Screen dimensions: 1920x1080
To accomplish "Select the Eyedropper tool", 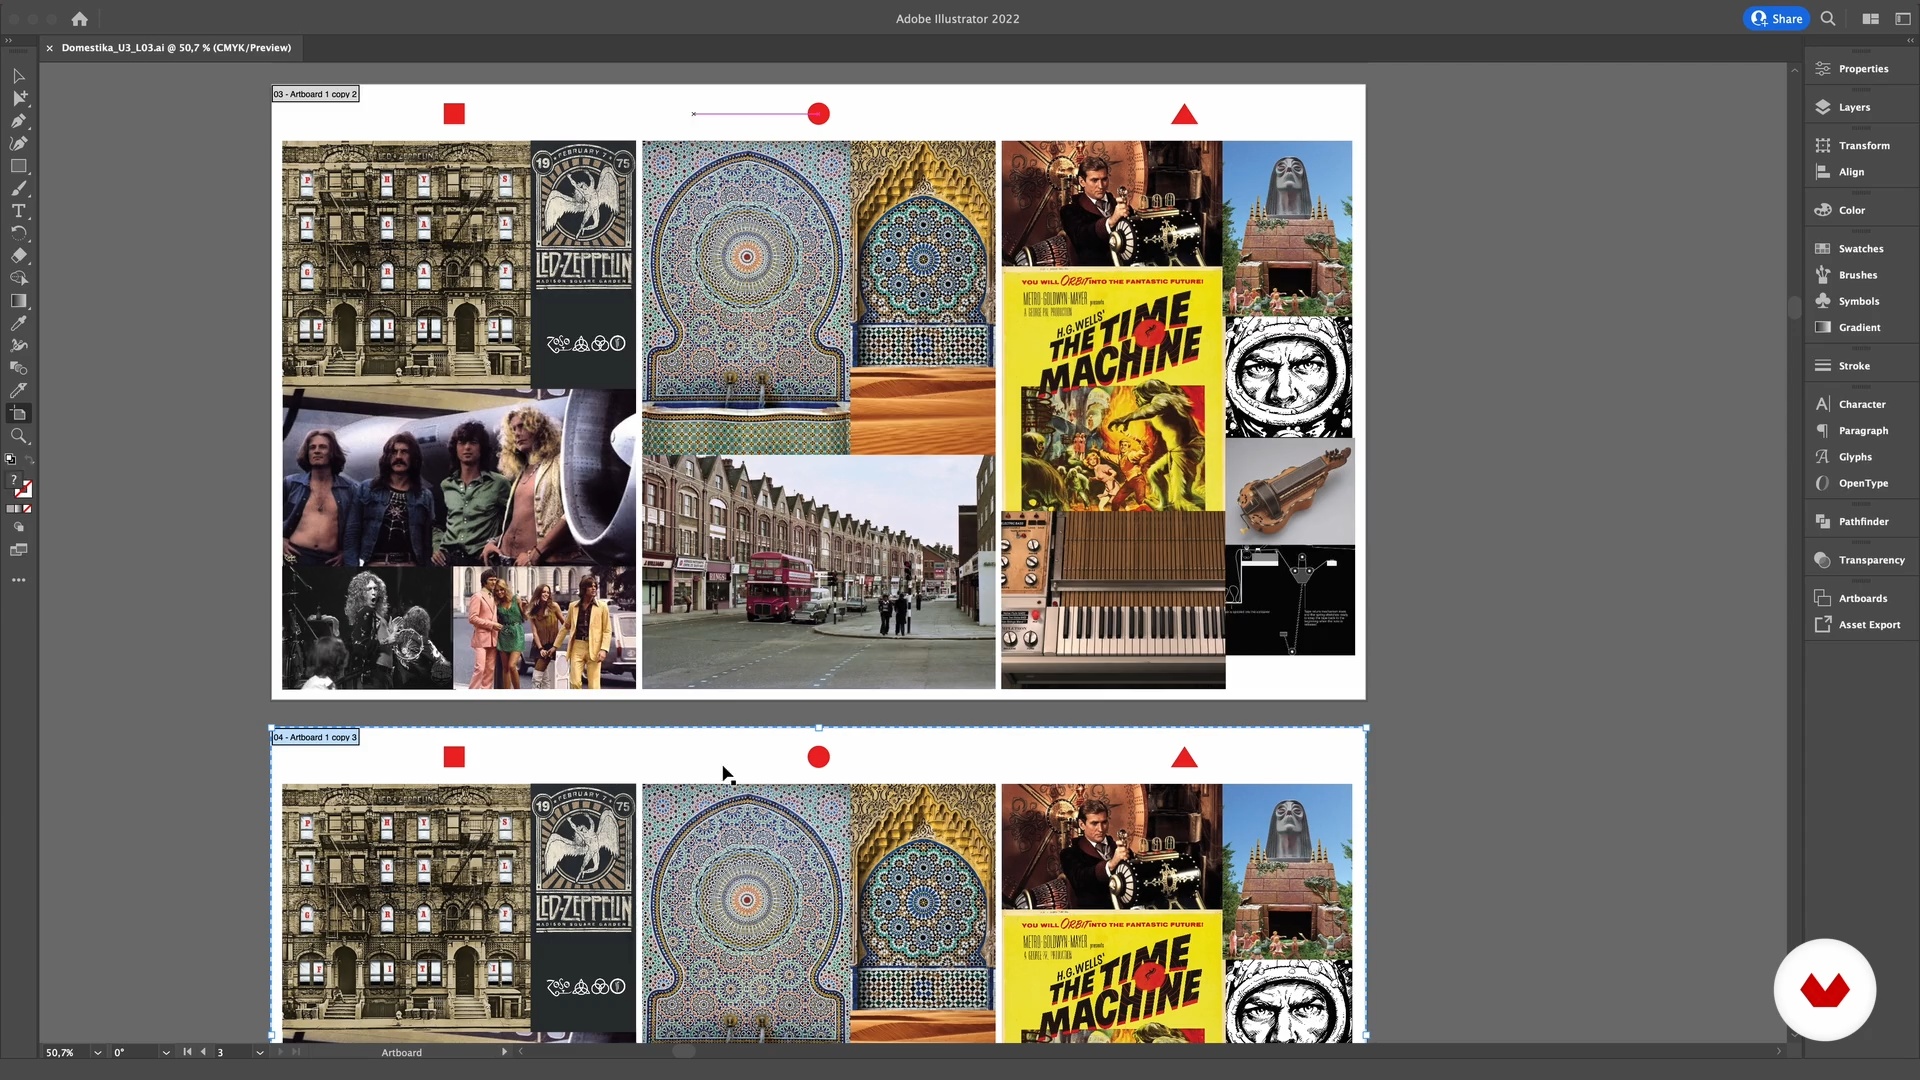I will [18, 323].
